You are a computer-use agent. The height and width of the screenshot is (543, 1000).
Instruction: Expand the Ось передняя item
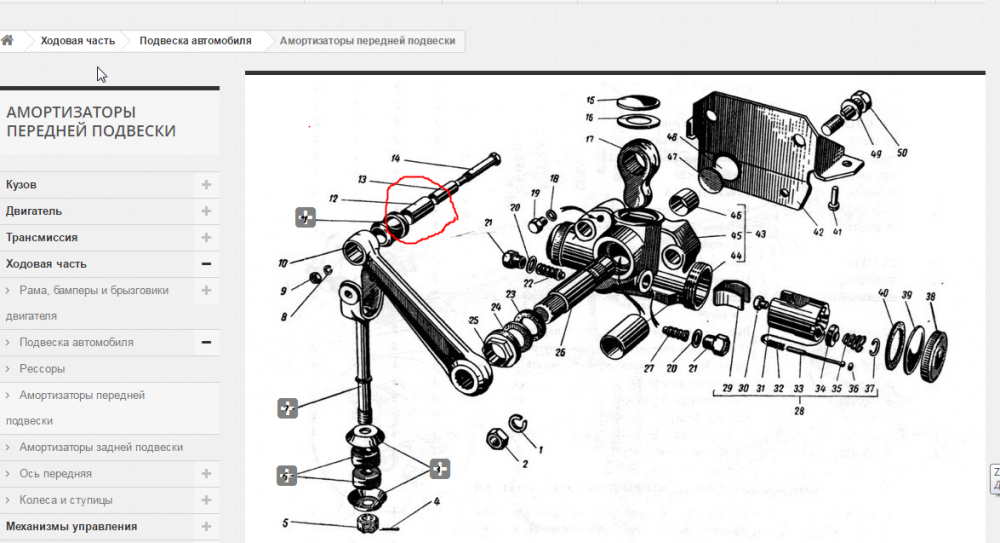(206, 473)
